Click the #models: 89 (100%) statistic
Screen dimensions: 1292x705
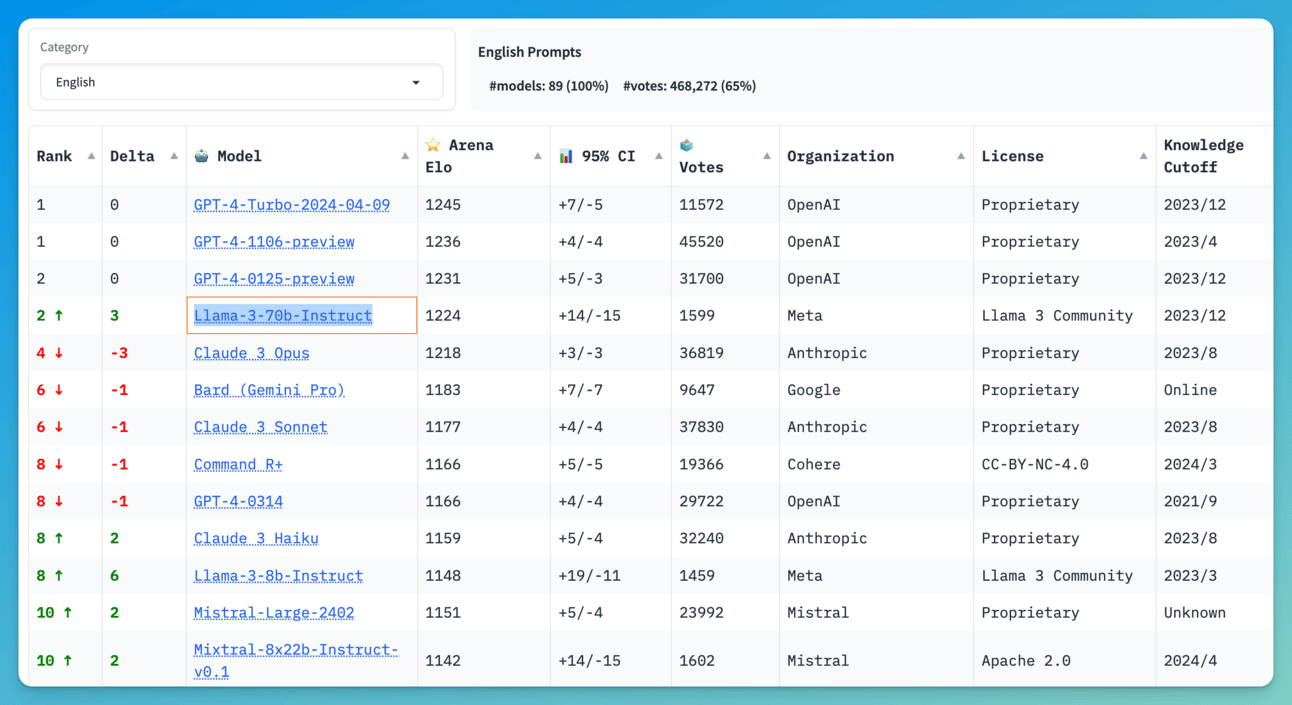coord(549,86)
